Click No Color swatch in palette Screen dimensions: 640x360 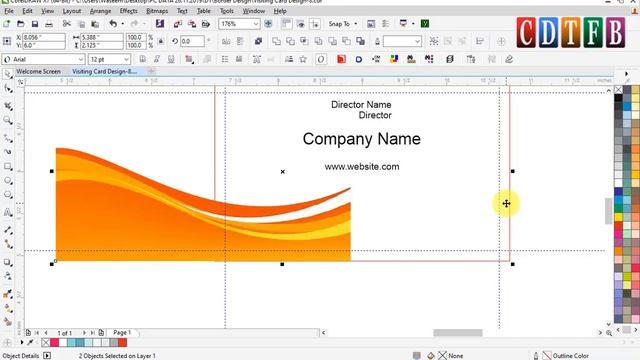(x=618, y=89)
